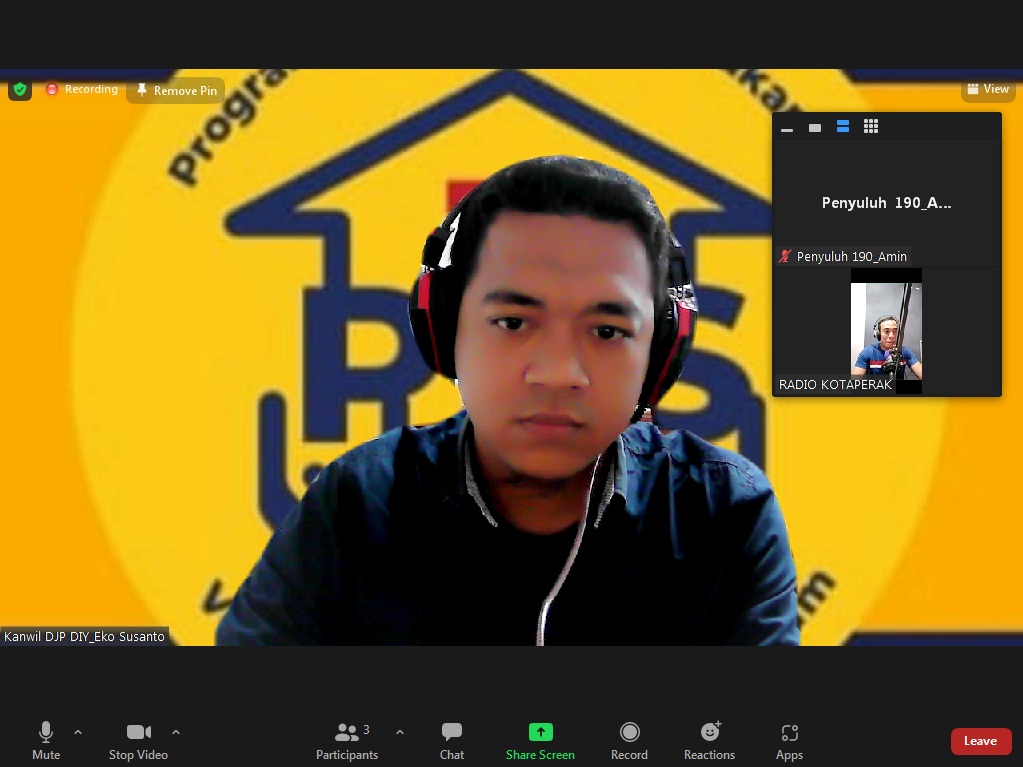
Task: Open the Reactions menu
Action: pos(709,740)
